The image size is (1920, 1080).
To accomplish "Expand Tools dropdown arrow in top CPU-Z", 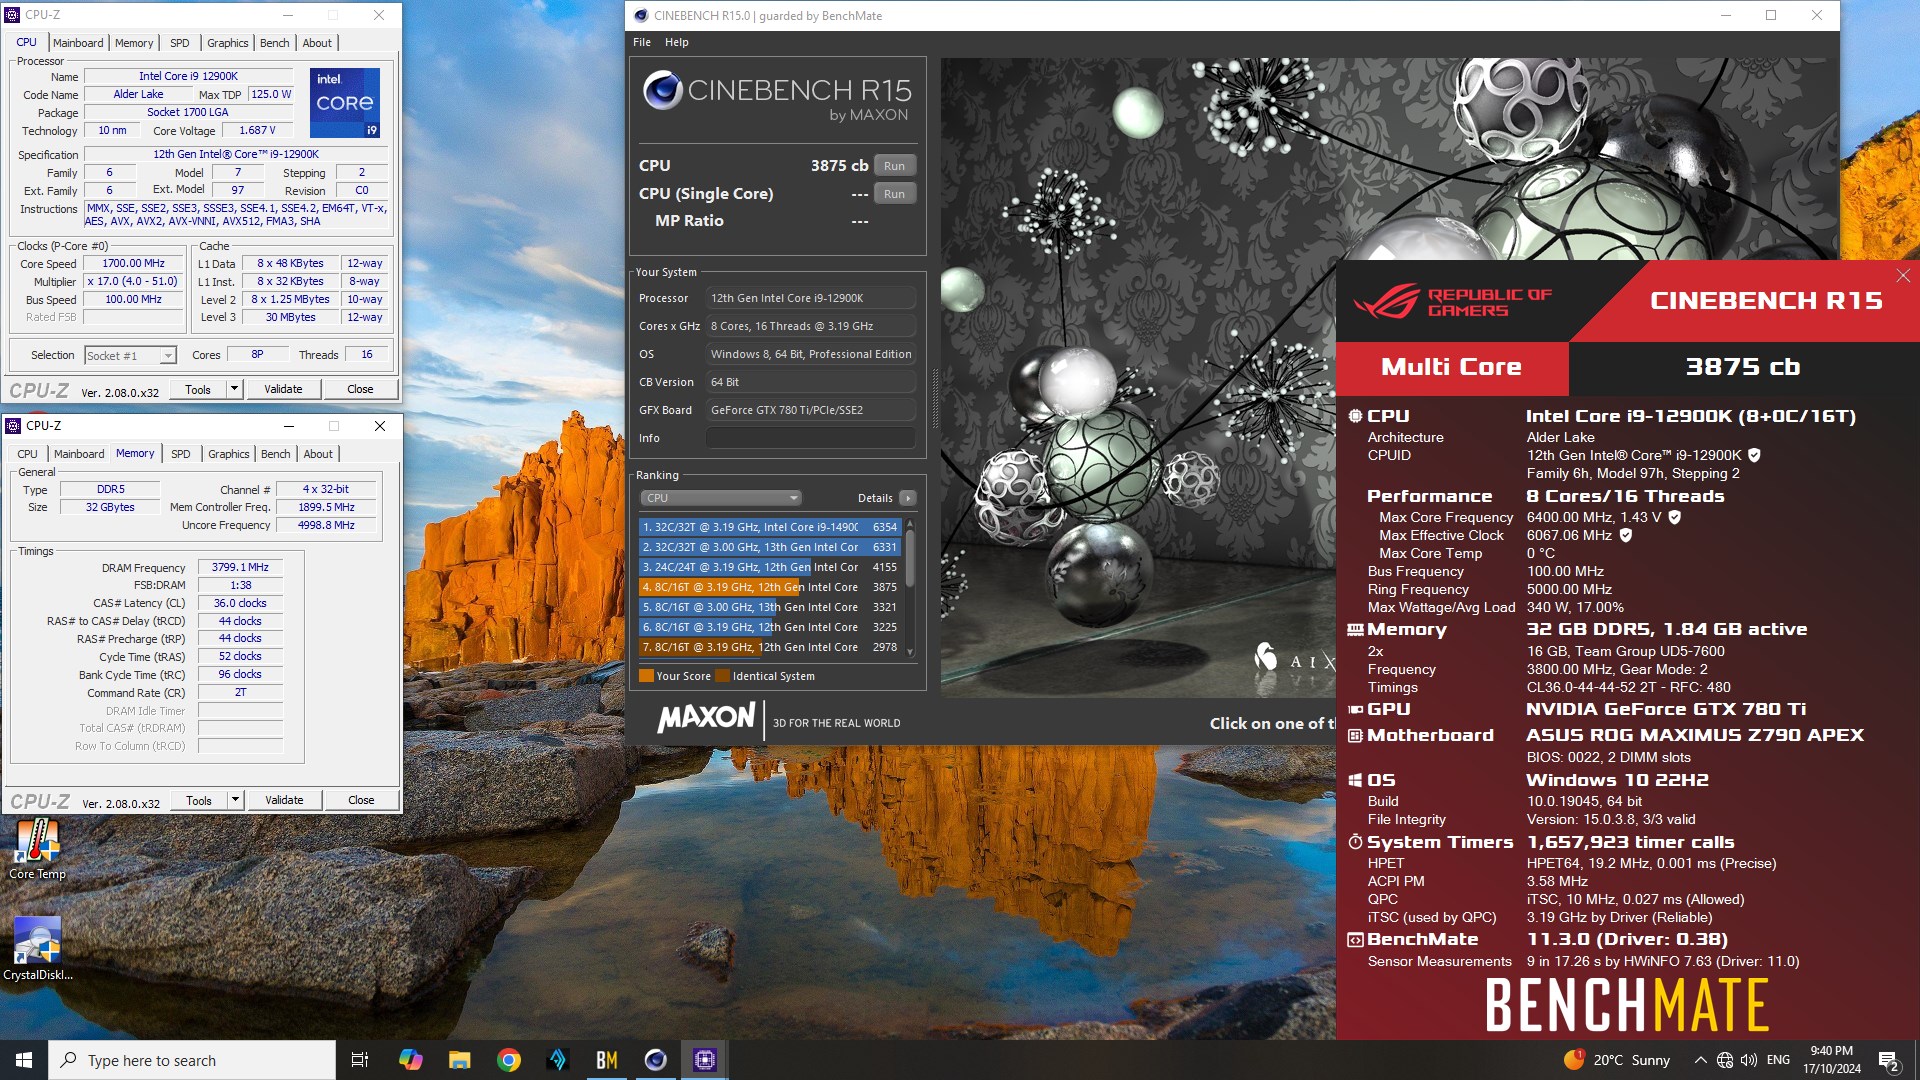I will tap(235, 389).
